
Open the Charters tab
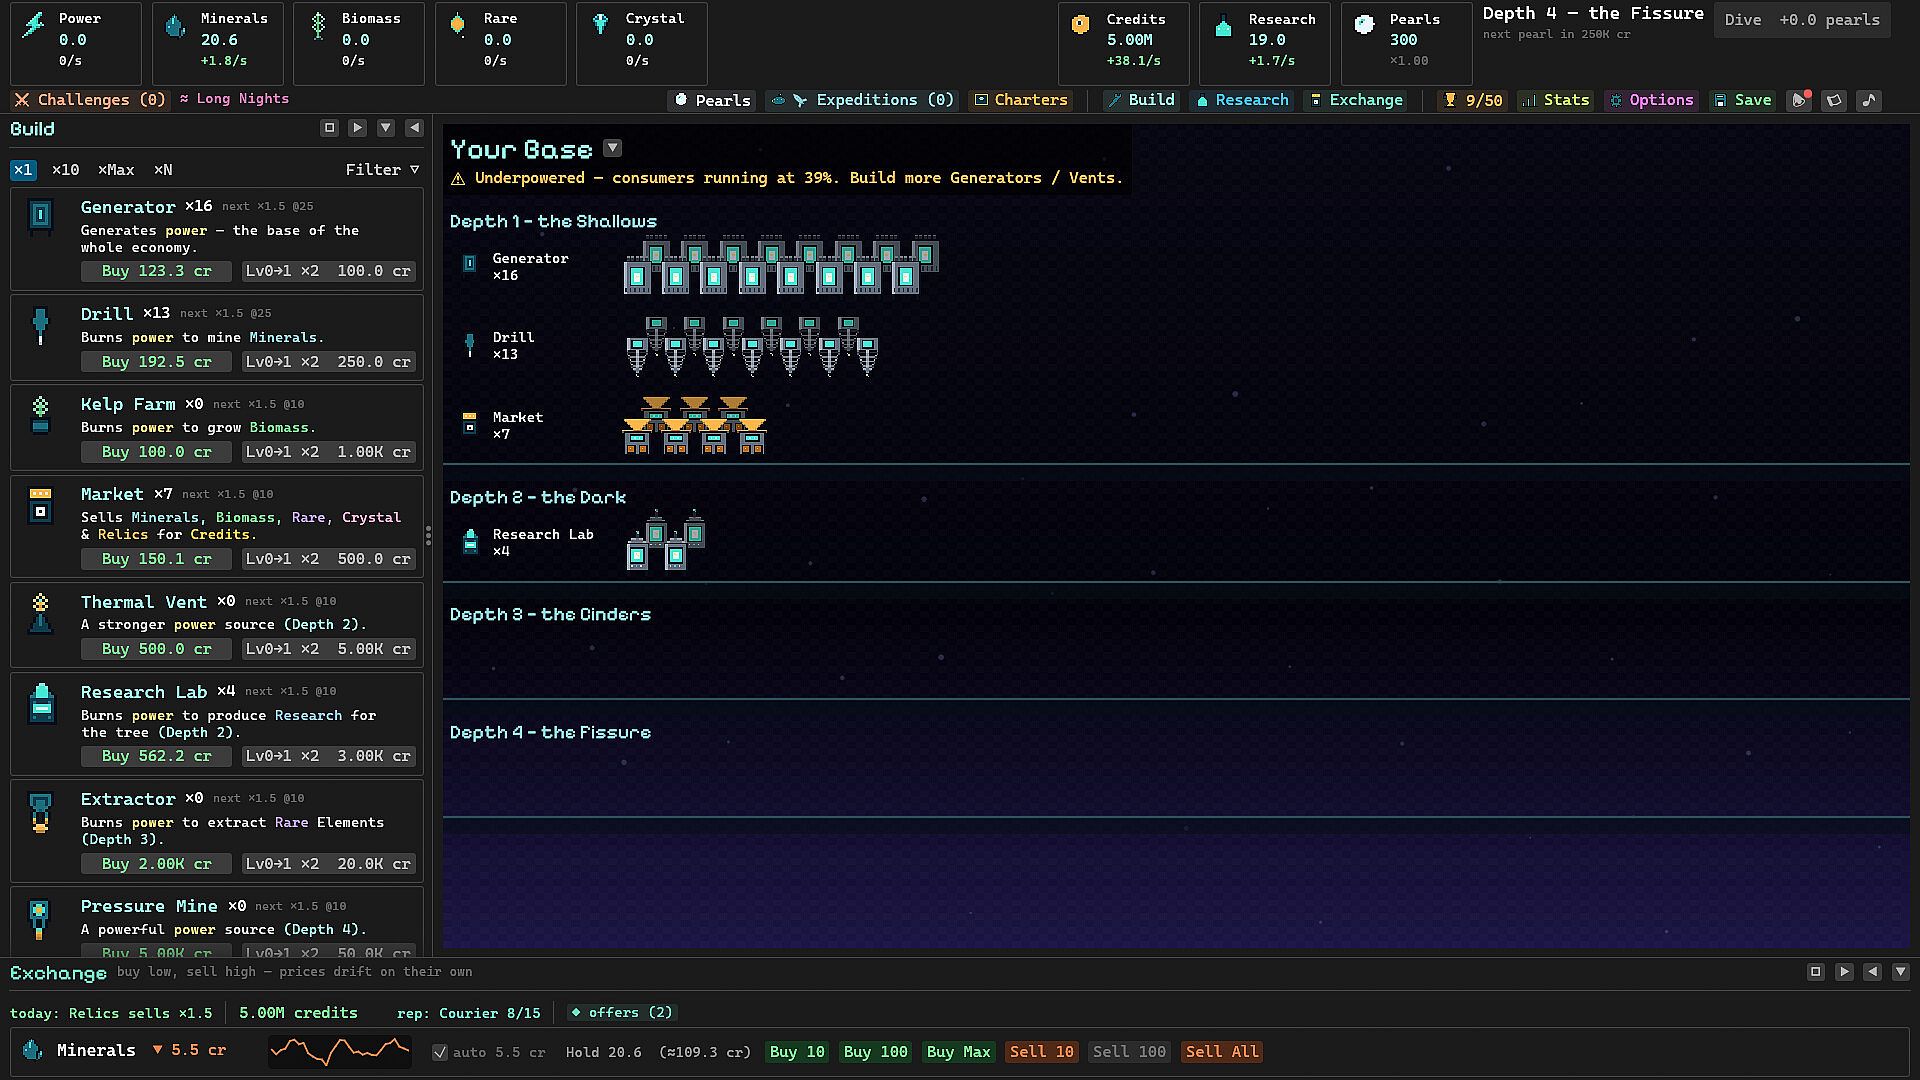click(x=1021, y=100)
